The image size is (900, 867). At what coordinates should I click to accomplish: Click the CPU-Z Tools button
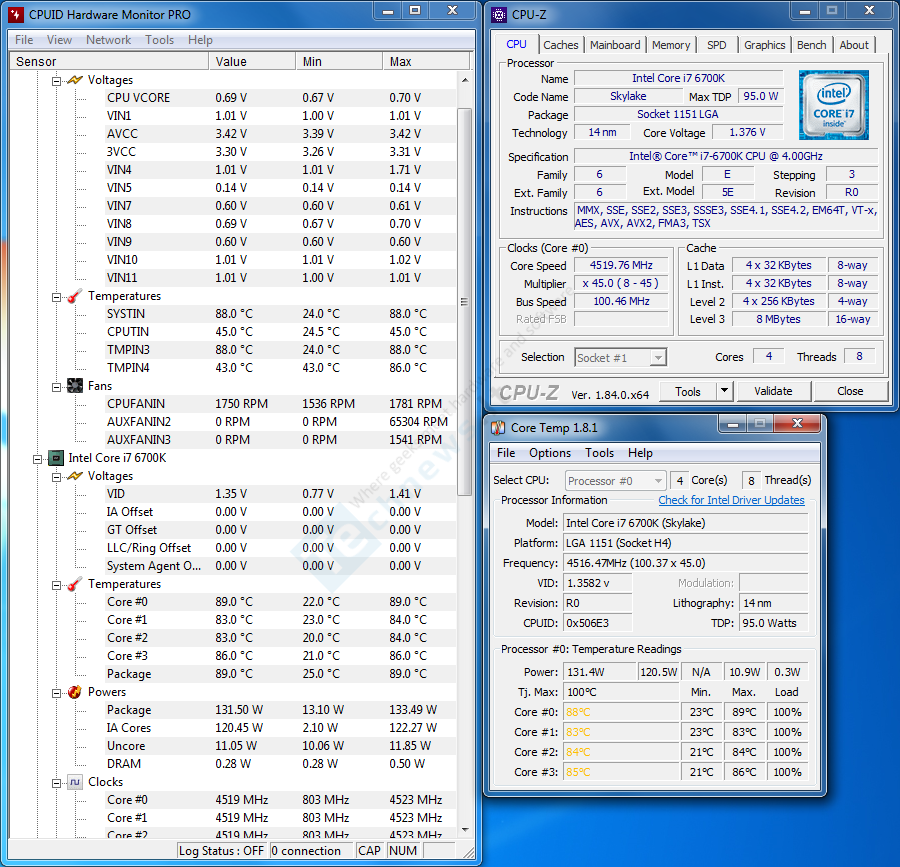coord(688,391)
